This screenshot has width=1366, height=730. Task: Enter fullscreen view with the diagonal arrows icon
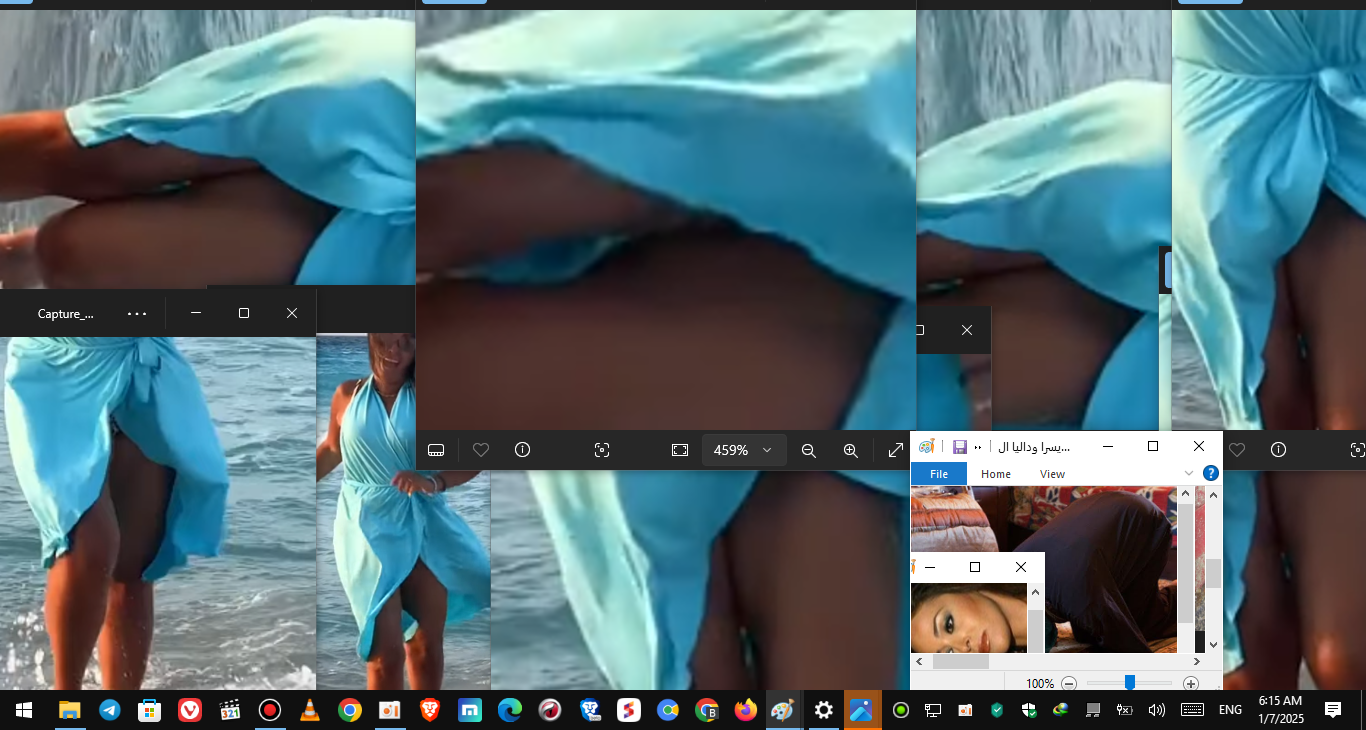(895, 450)
